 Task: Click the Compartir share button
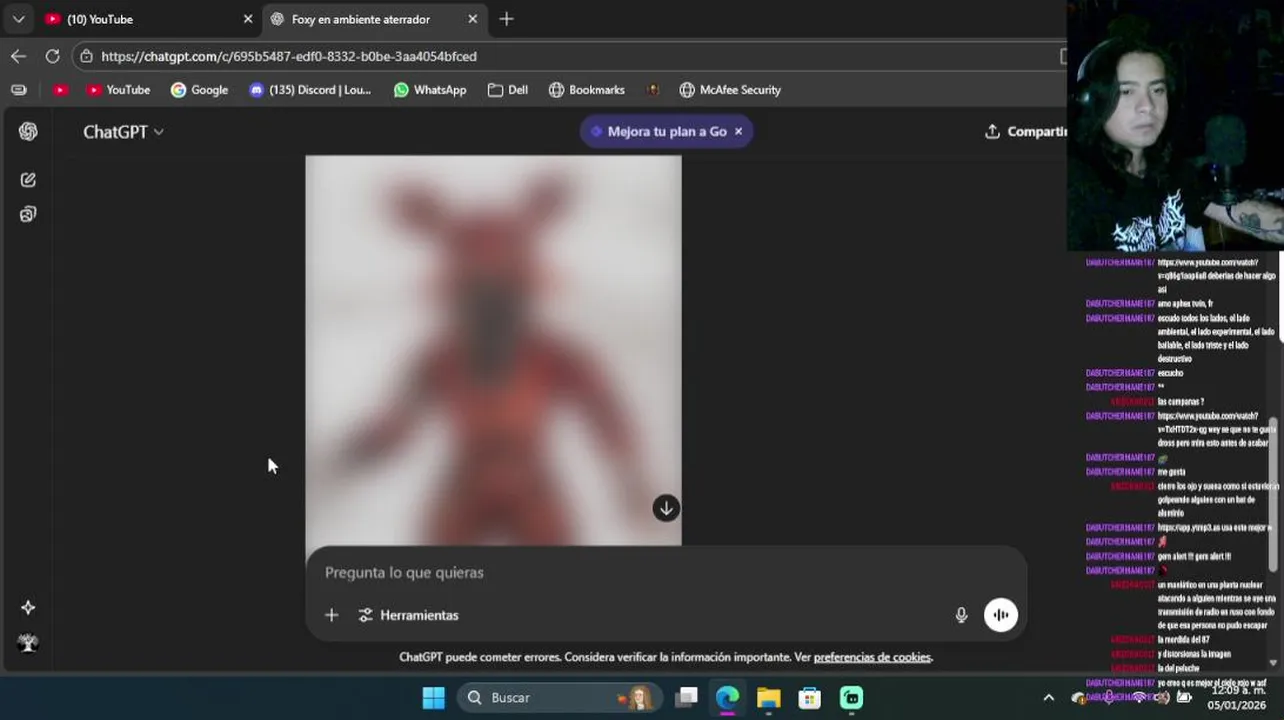coord(1026,131)
